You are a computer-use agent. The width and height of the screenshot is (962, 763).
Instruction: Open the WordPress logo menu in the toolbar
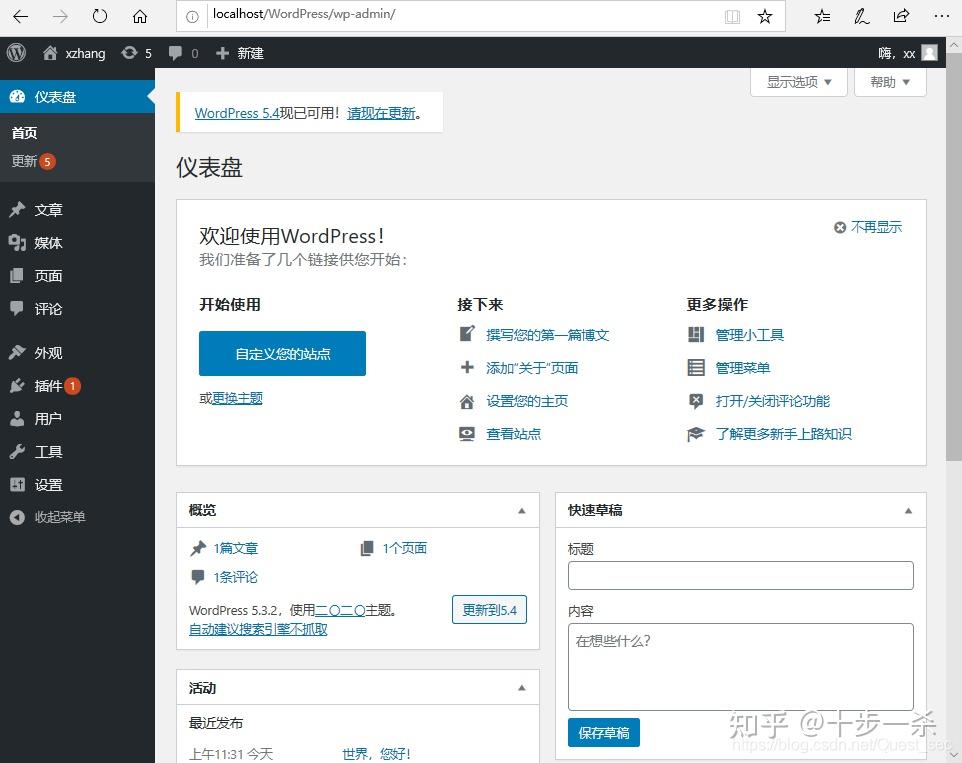[16, 53]
